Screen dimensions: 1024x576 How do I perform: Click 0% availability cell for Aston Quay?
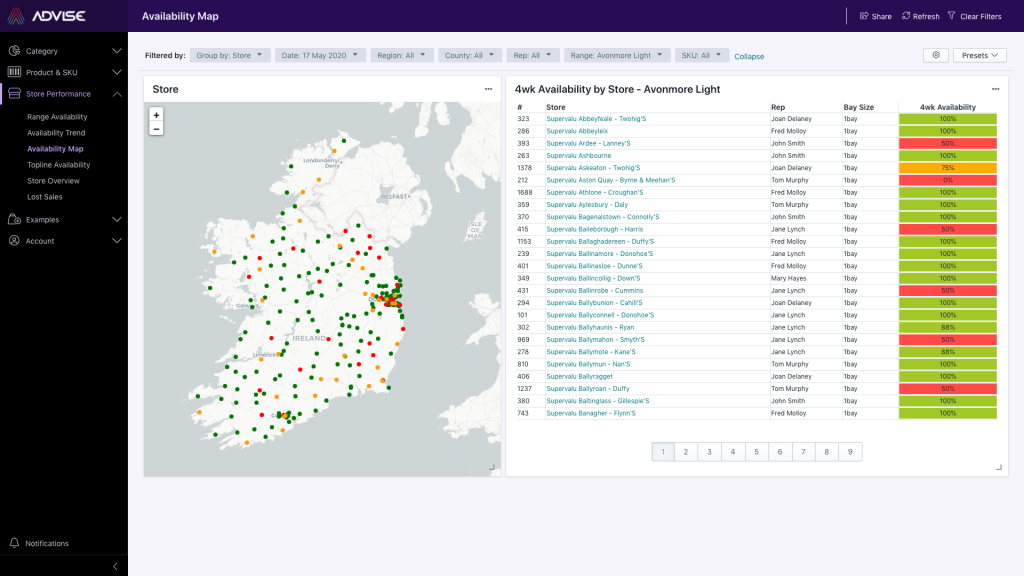[948, 180]
